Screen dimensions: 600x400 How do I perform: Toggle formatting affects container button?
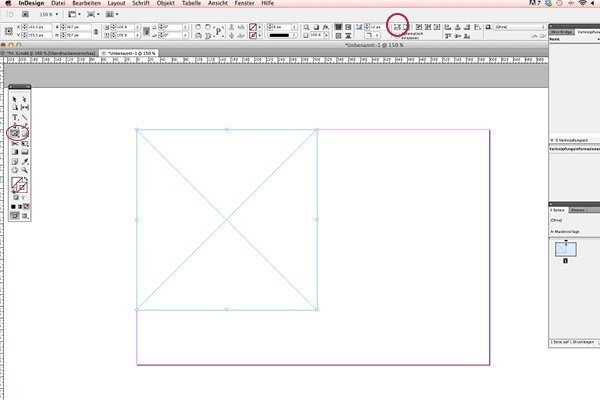pyautogui.click(x=16, y=198)
